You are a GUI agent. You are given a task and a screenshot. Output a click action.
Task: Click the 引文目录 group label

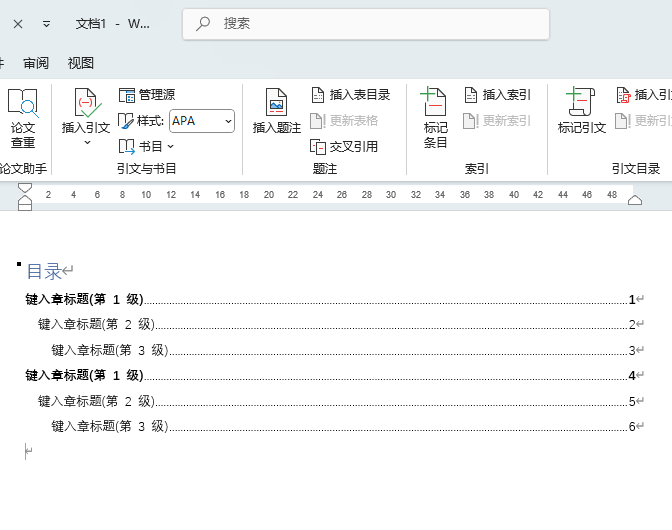click(636, 169)
